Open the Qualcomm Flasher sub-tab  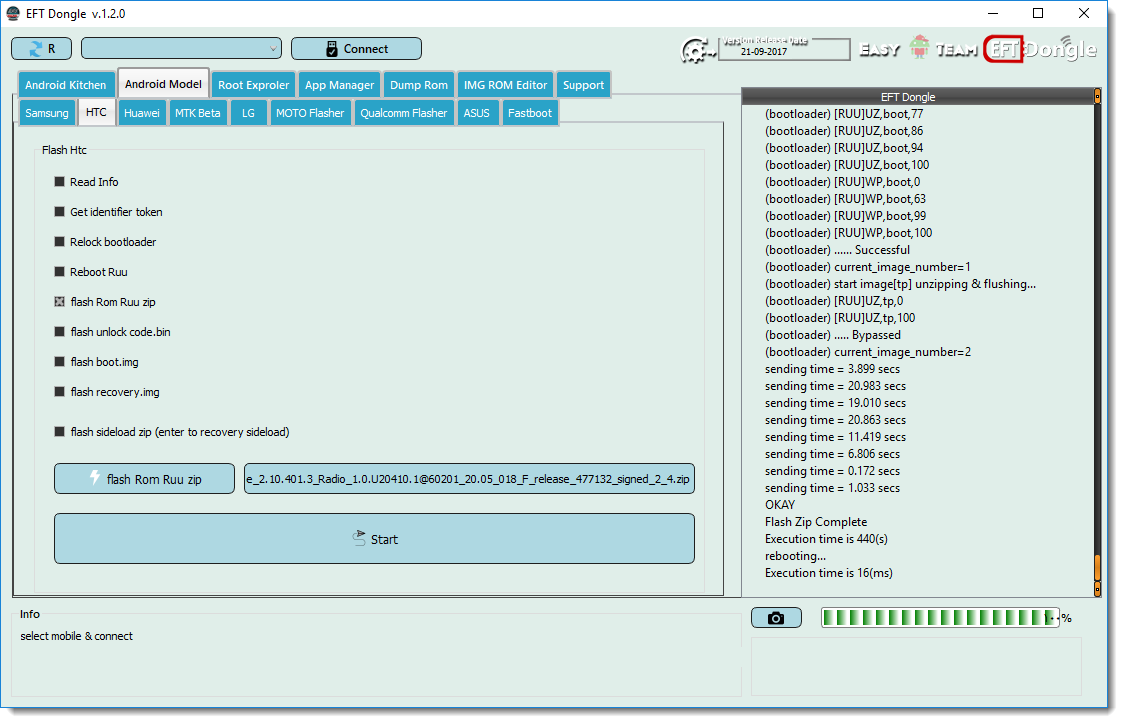404,113
